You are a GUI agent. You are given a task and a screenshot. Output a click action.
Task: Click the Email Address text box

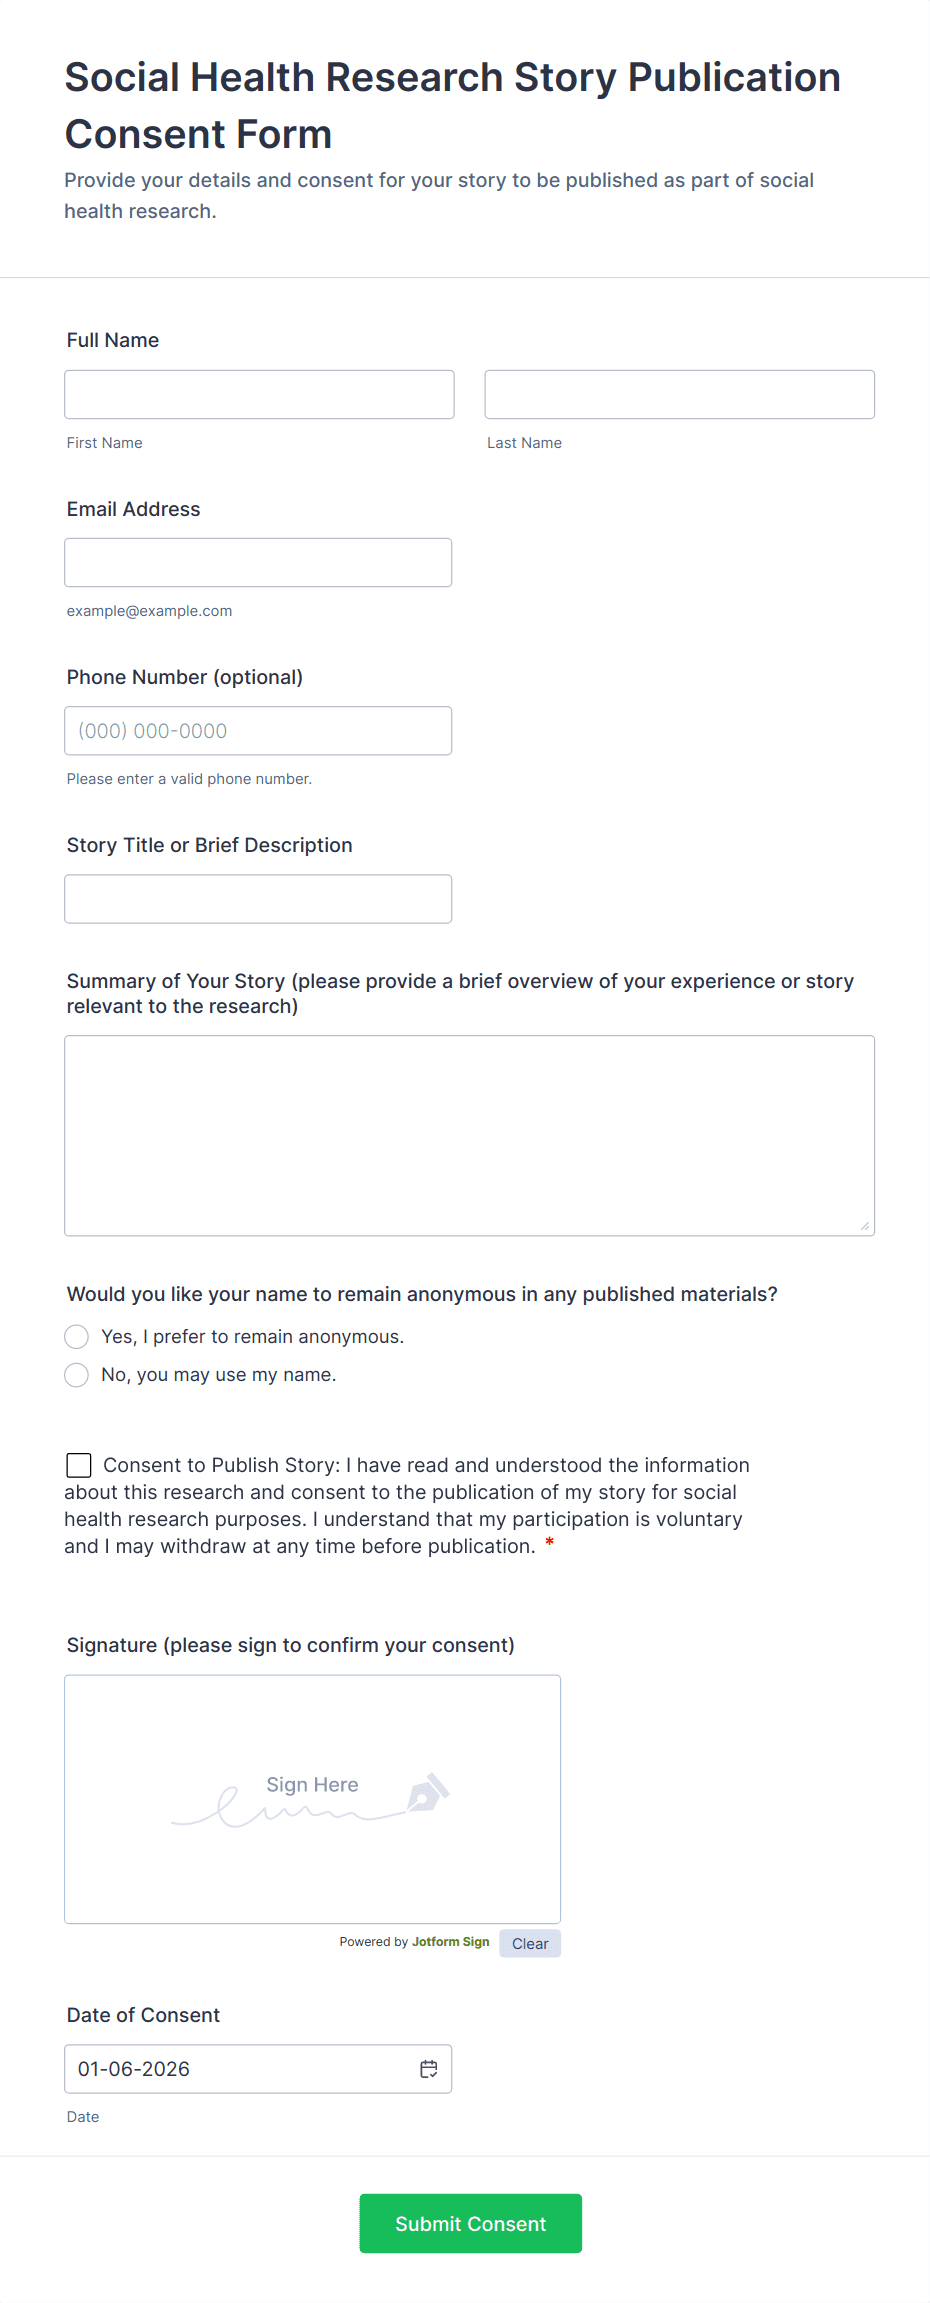258,562
